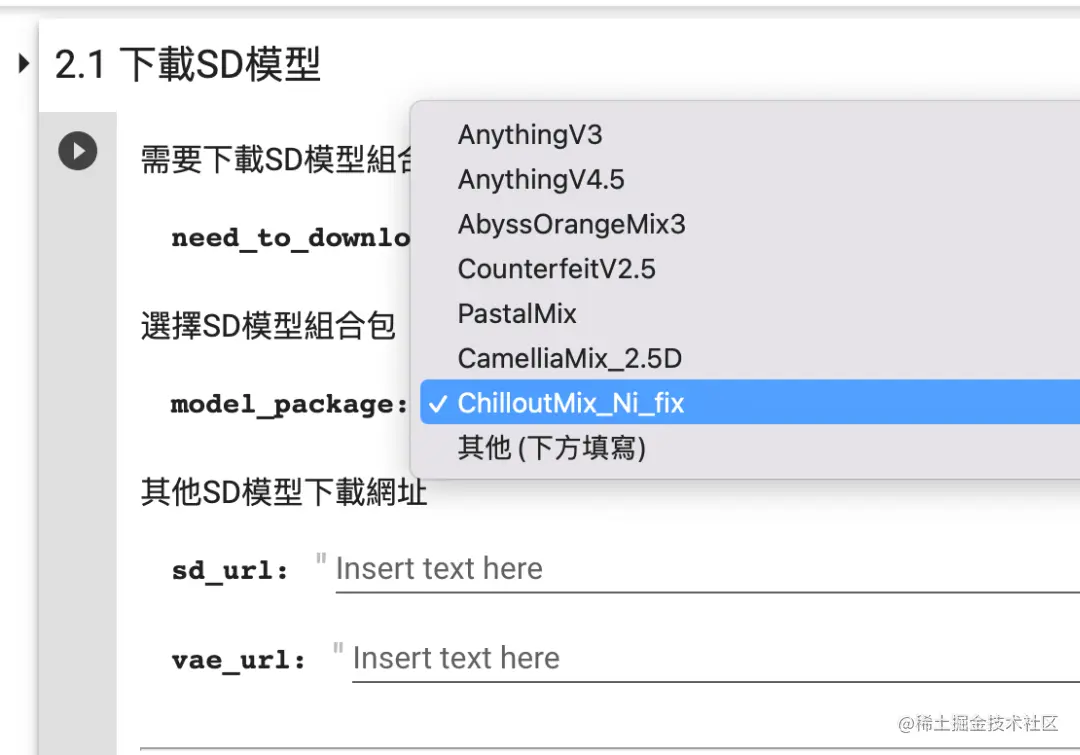Focus the sd_url text input
Image resolution: width=1080 pixels, height=755 pixels.
click(707, 570)
